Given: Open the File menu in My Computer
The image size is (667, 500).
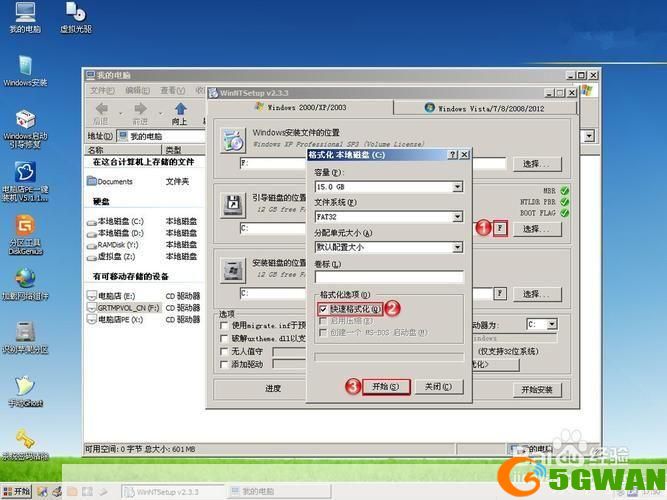Looking at the screenshot, I should point(102,91).
